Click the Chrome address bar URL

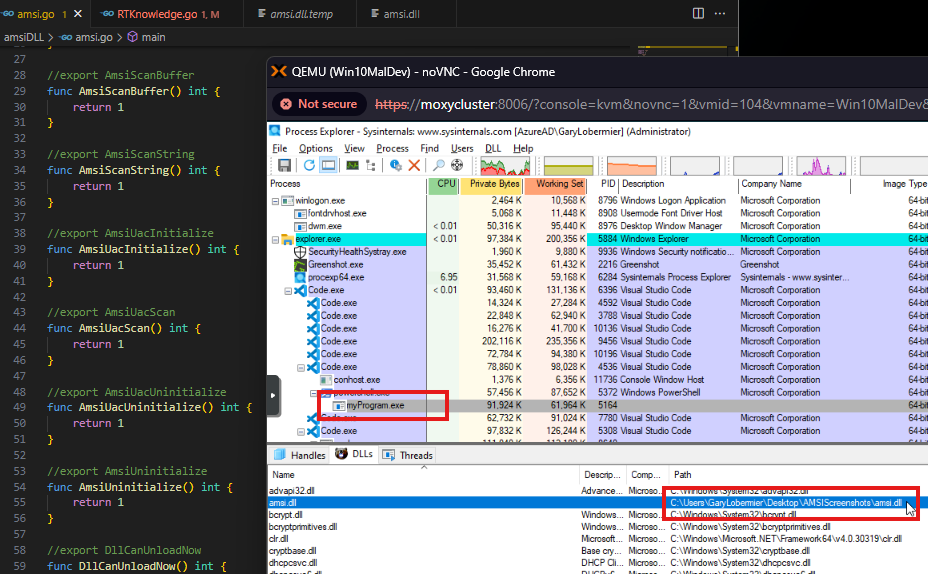[x=651, y=105]
